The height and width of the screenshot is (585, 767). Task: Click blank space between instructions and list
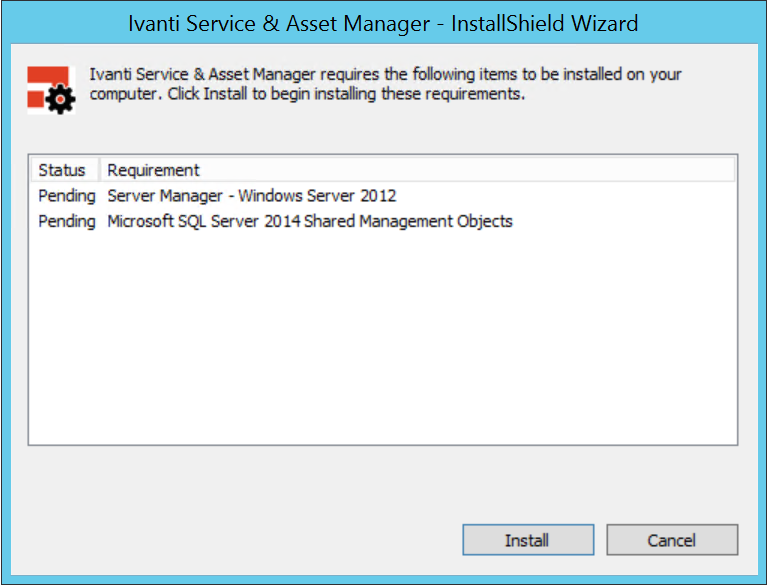coord(383,132)
